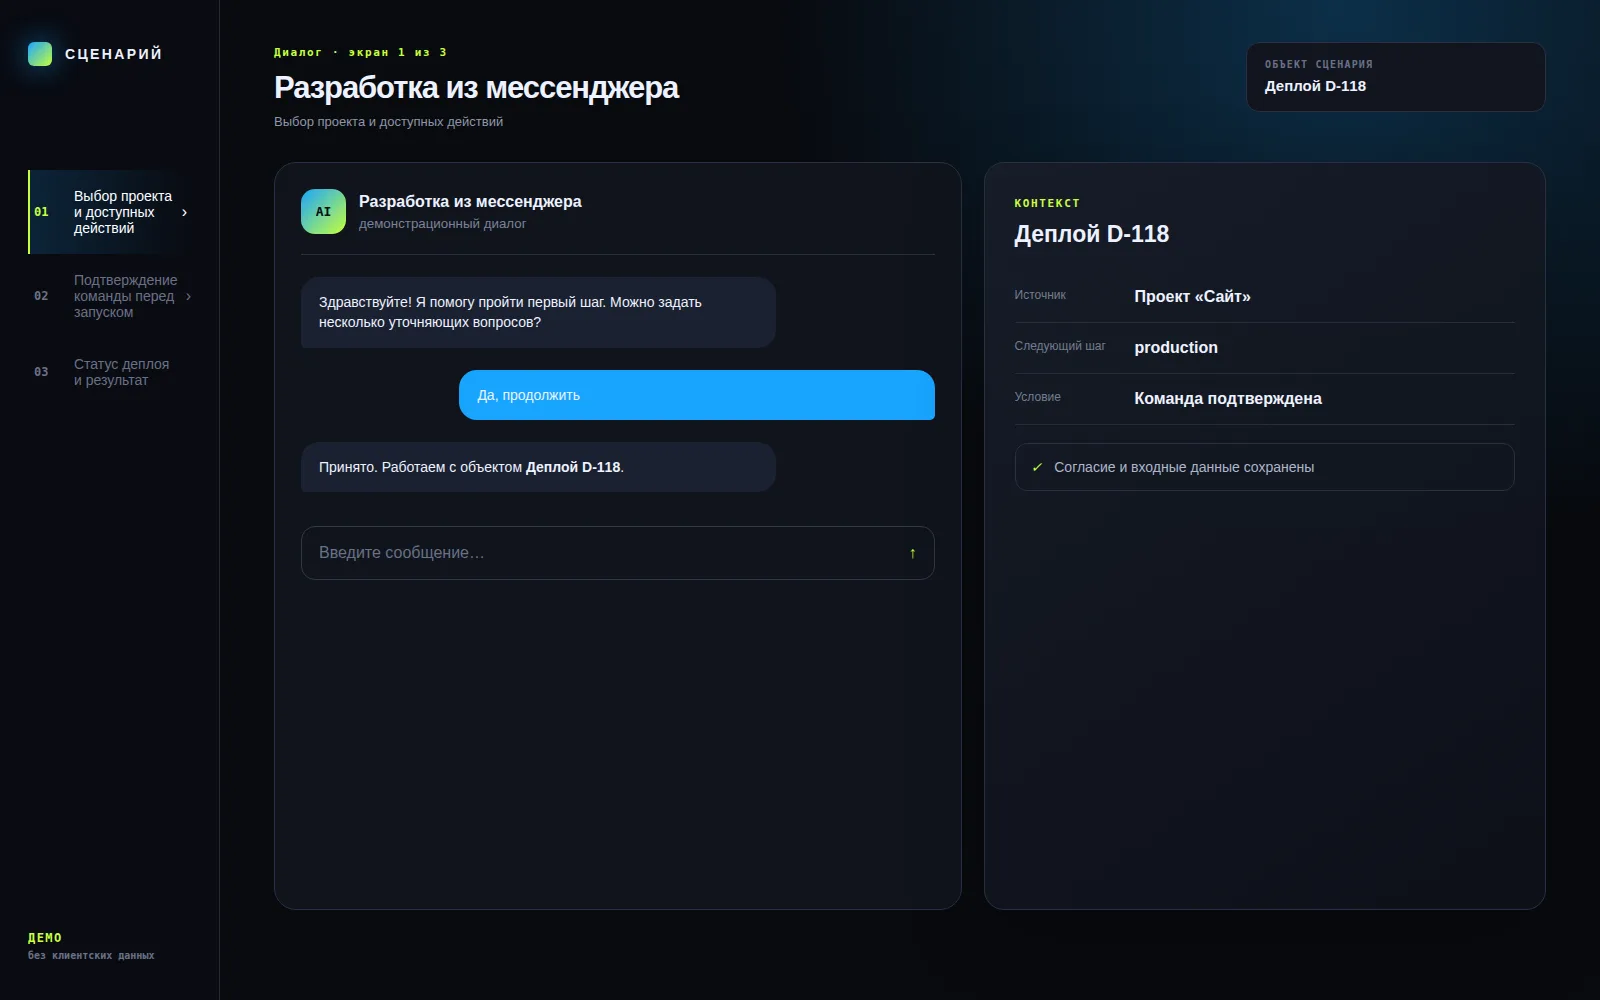The image size is (1600, 1000).
Task: Click the Согласие и входные данные сохранены notice
Action: [1265, 467]
